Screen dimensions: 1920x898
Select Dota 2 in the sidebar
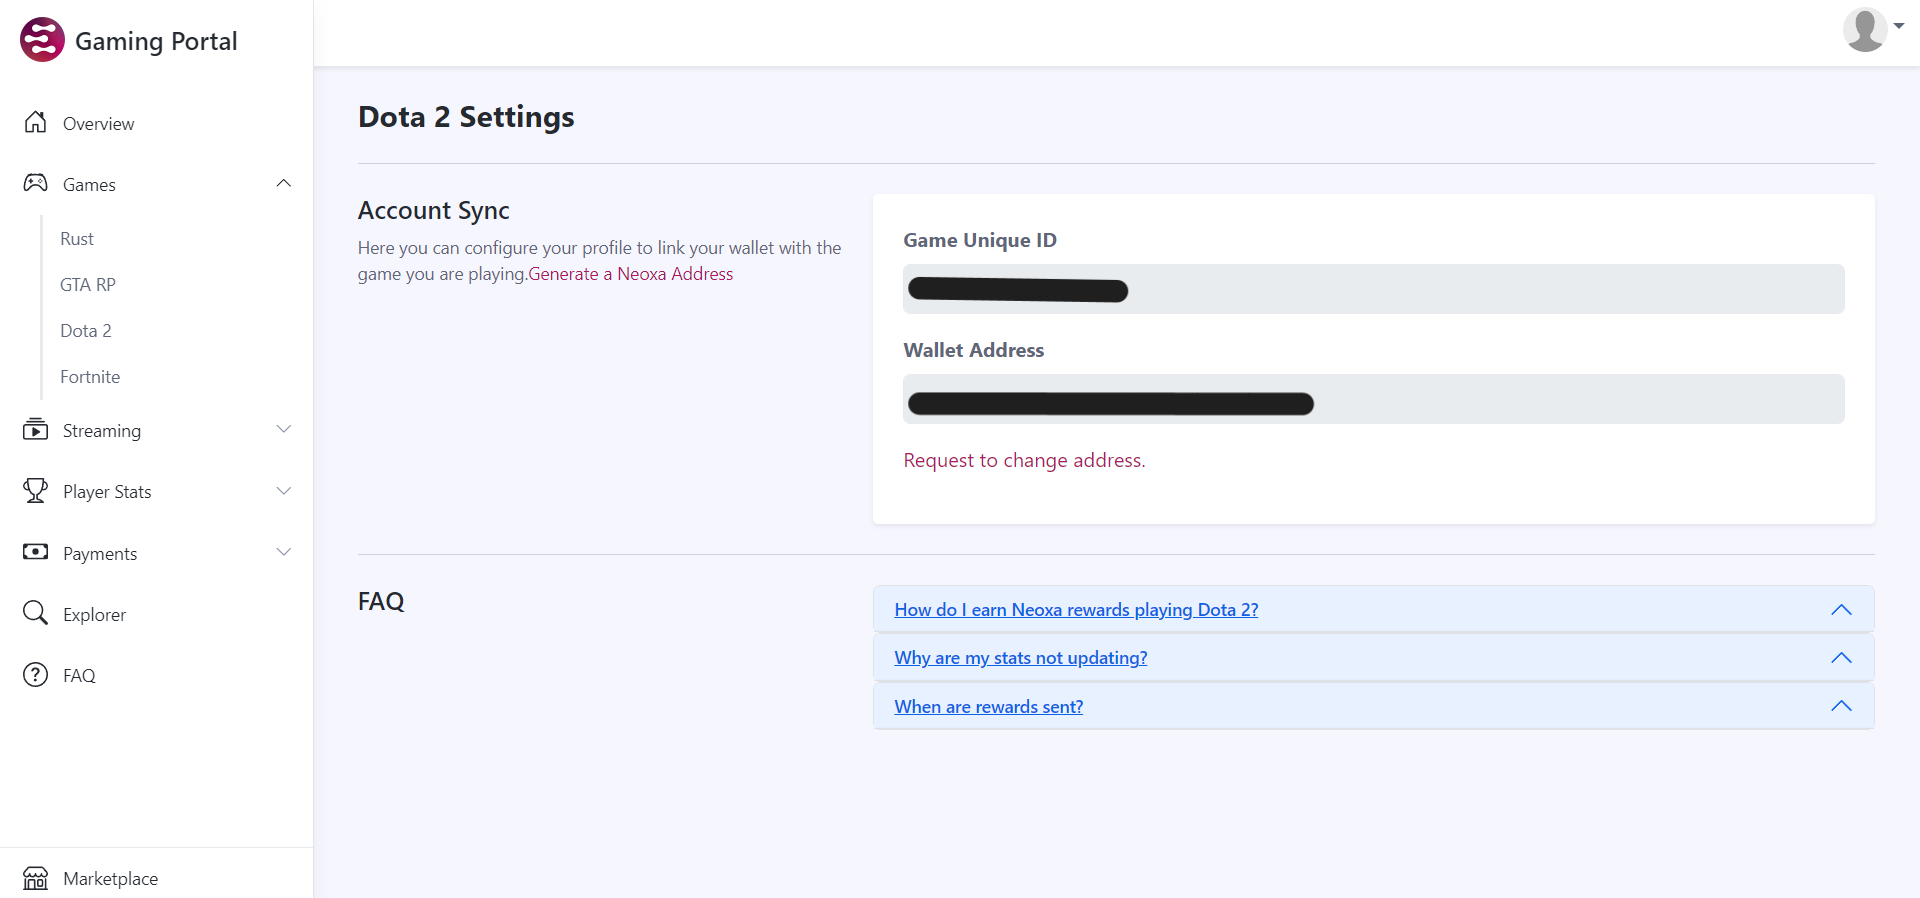click(x=86, y=331)
